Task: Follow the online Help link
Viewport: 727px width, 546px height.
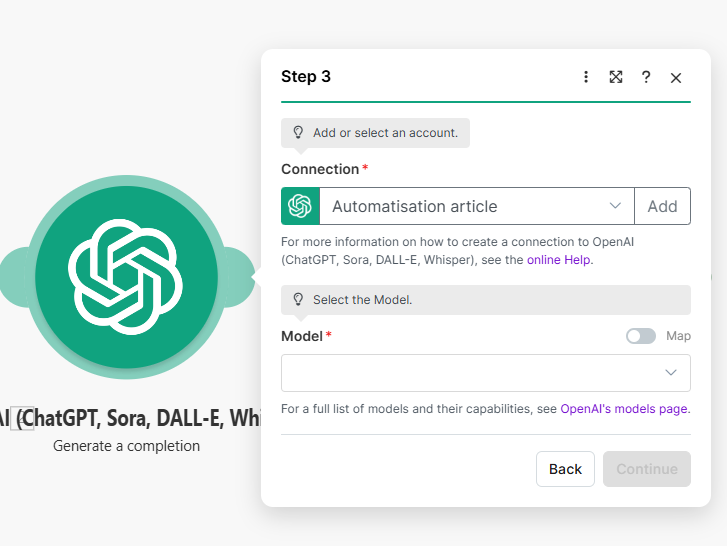Action: click(x=558, y=260)
